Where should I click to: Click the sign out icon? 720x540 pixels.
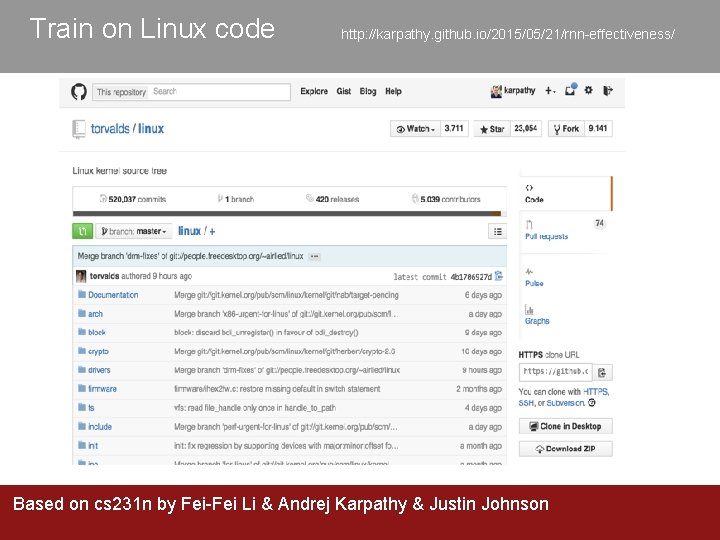click(x=608, y=90)
